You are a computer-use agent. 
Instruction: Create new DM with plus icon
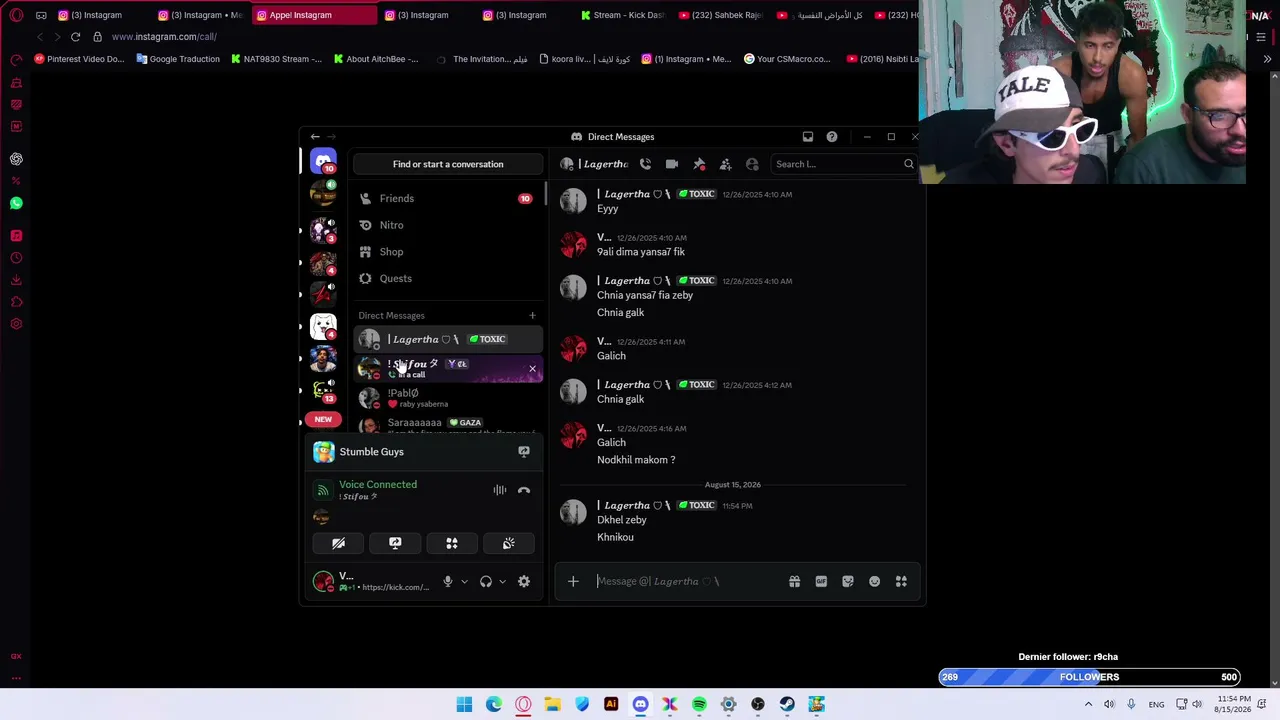(x=532, y=316)
